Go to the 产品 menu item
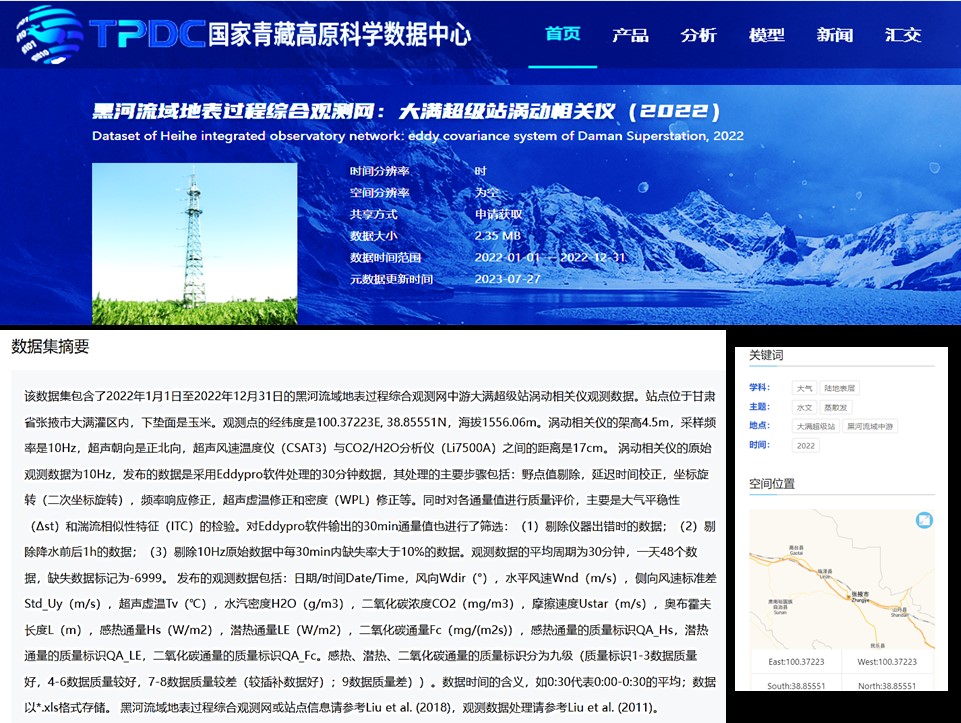The width and height of the screenshot is (961, 723). point(630,35)
